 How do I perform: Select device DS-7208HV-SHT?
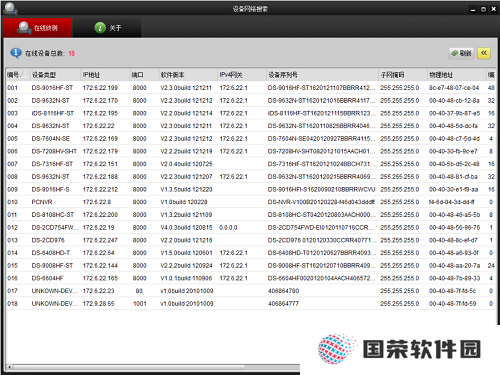pos(54,151)
